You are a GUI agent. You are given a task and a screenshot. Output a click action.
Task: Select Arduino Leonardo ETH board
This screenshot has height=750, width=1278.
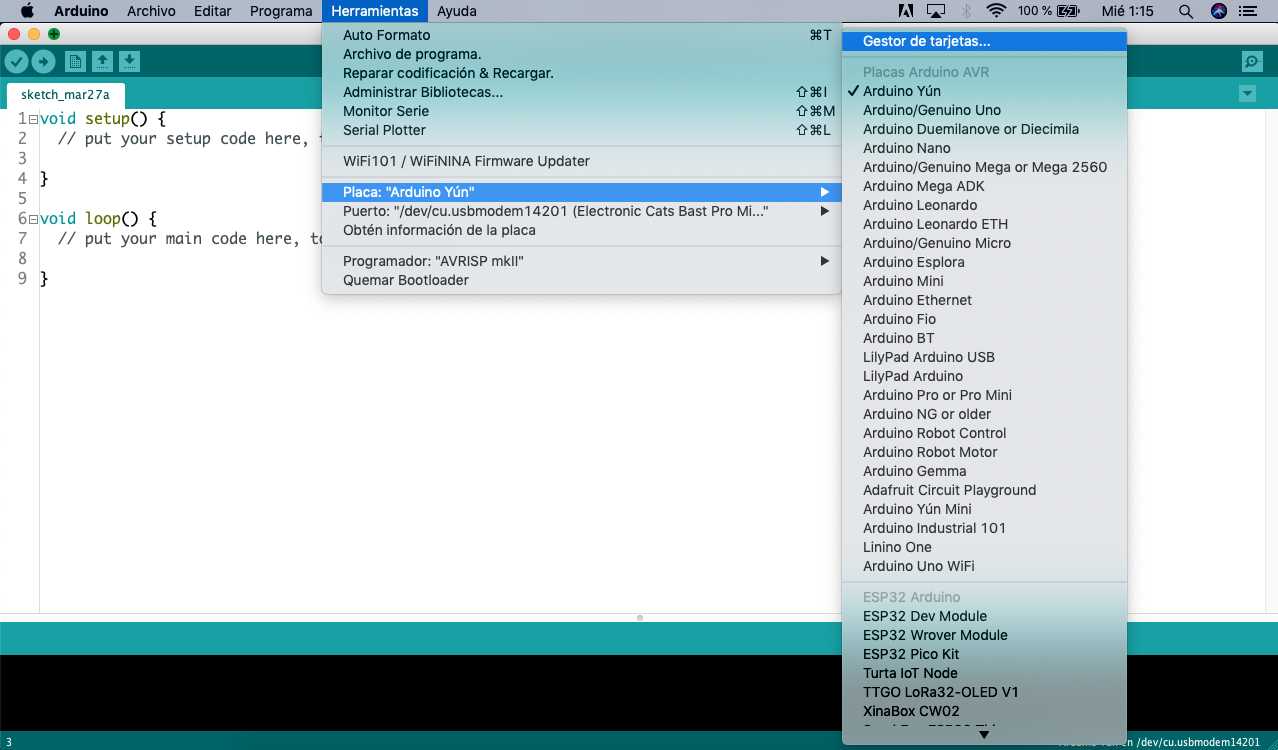click(984, 224)
